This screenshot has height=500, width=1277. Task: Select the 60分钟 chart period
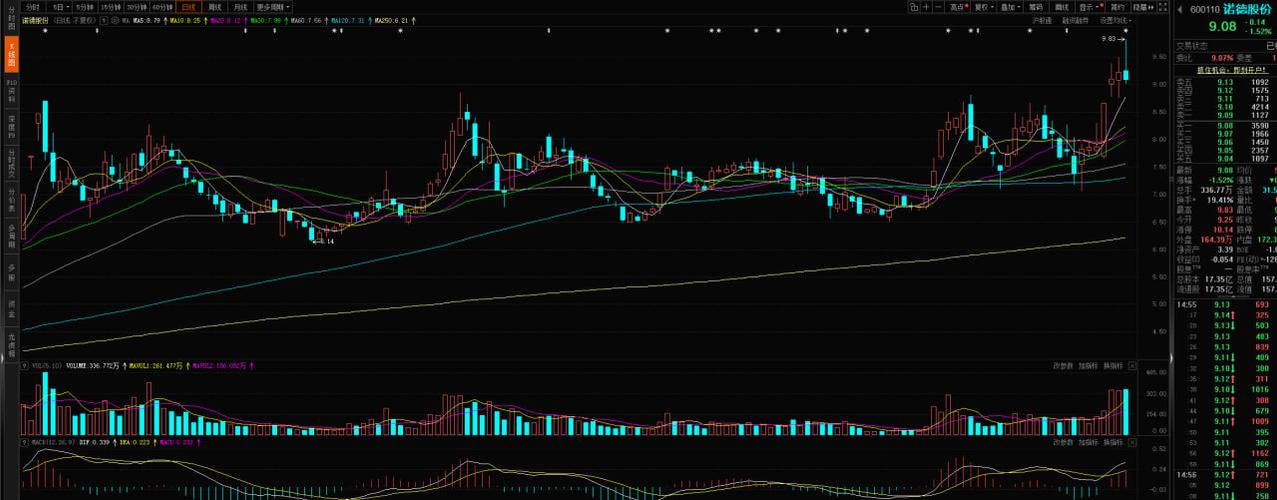(162, 6)
